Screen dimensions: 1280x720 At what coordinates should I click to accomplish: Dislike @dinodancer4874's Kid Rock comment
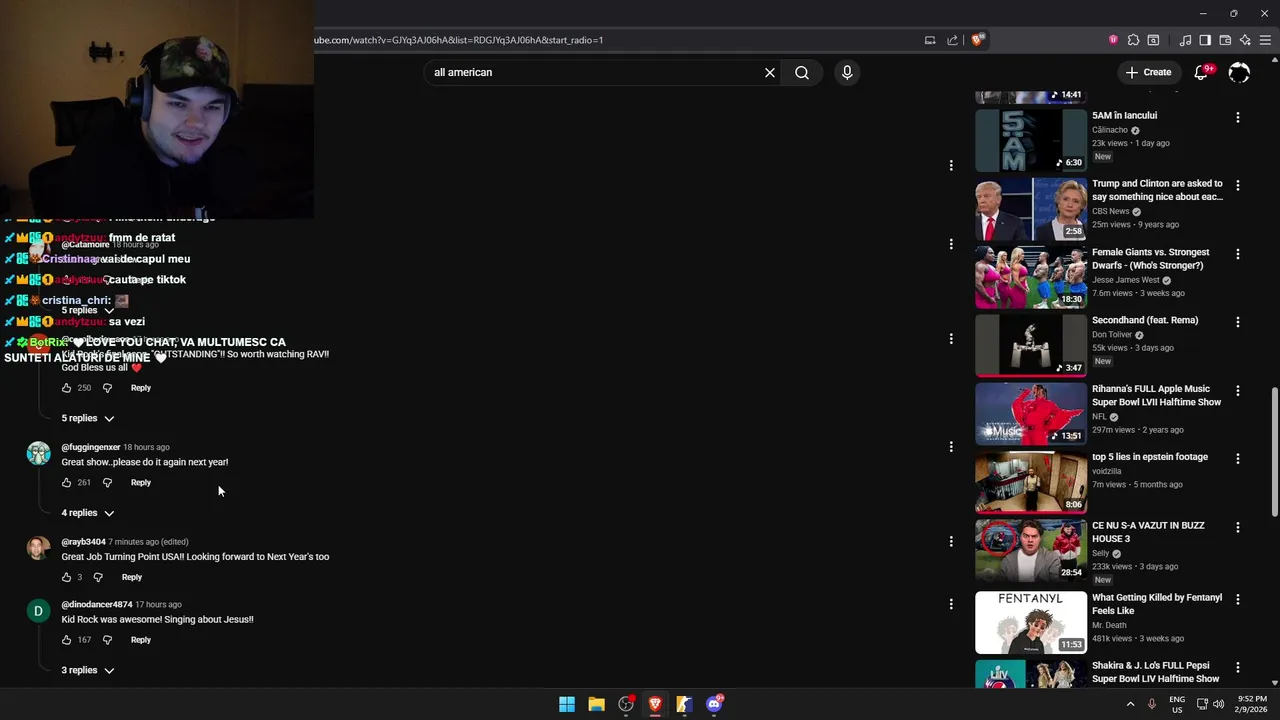(107, 640)
